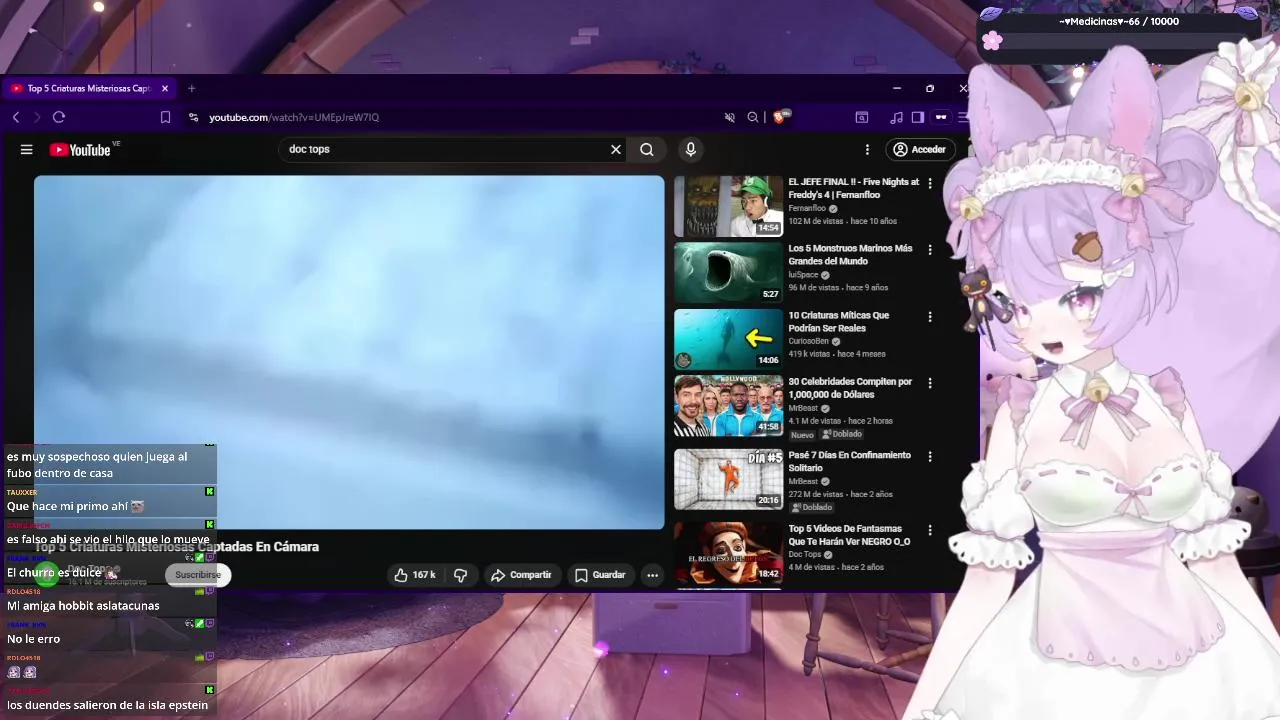Open the browser main menu hamburger icon
The height and width of the screenshot is (720, 1280).
click(x=962, y=117)
